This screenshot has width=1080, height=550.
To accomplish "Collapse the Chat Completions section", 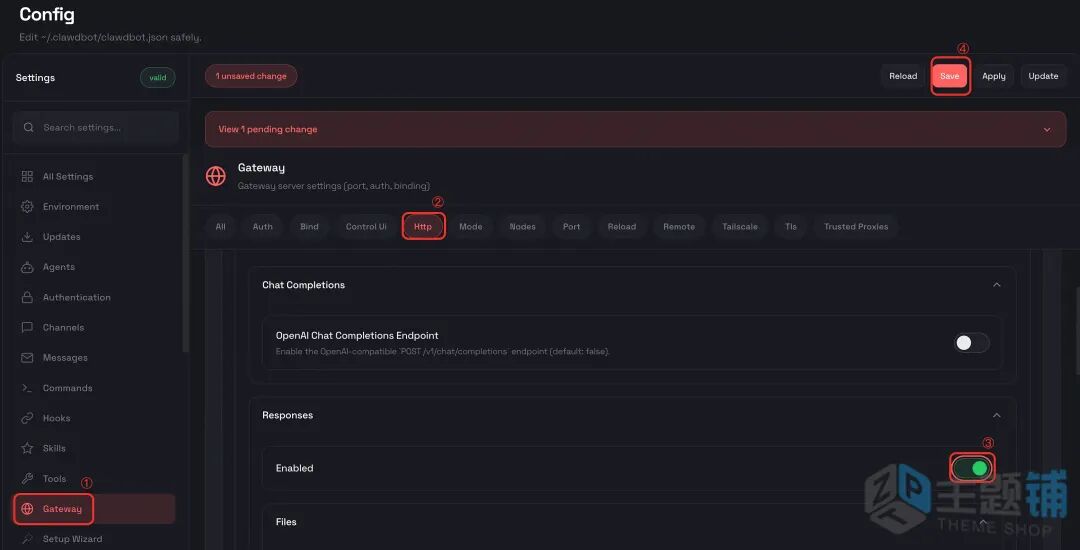I will pyautogui.click(x=996, y=285).
